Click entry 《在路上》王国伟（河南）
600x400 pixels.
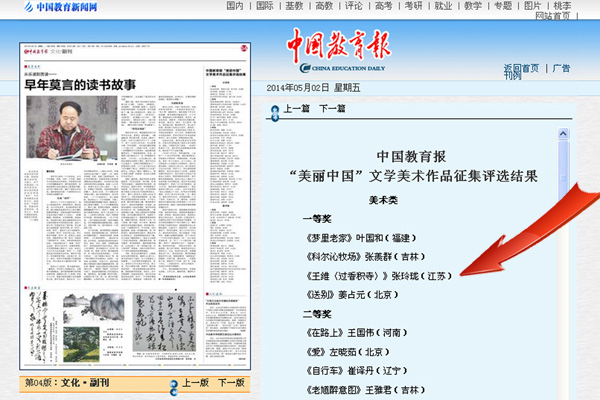coord(356,333)
